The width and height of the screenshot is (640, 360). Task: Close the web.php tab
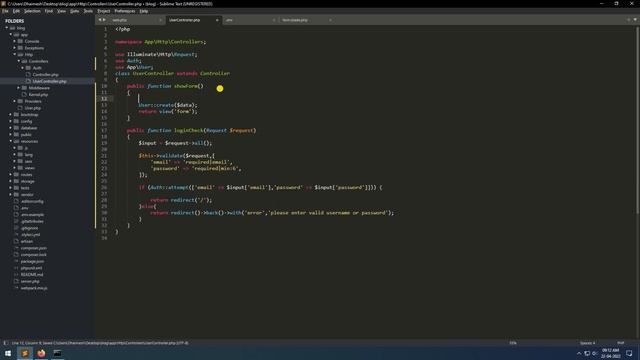(160, 20)
